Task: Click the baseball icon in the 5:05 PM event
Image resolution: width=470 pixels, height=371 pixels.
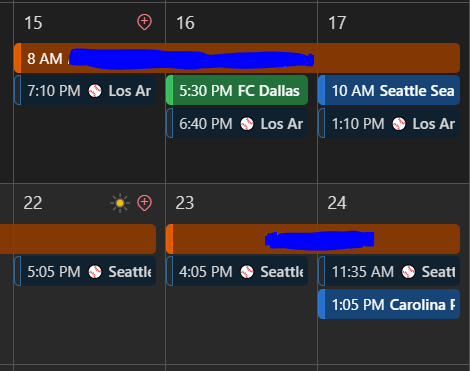Action: [95, 272]
